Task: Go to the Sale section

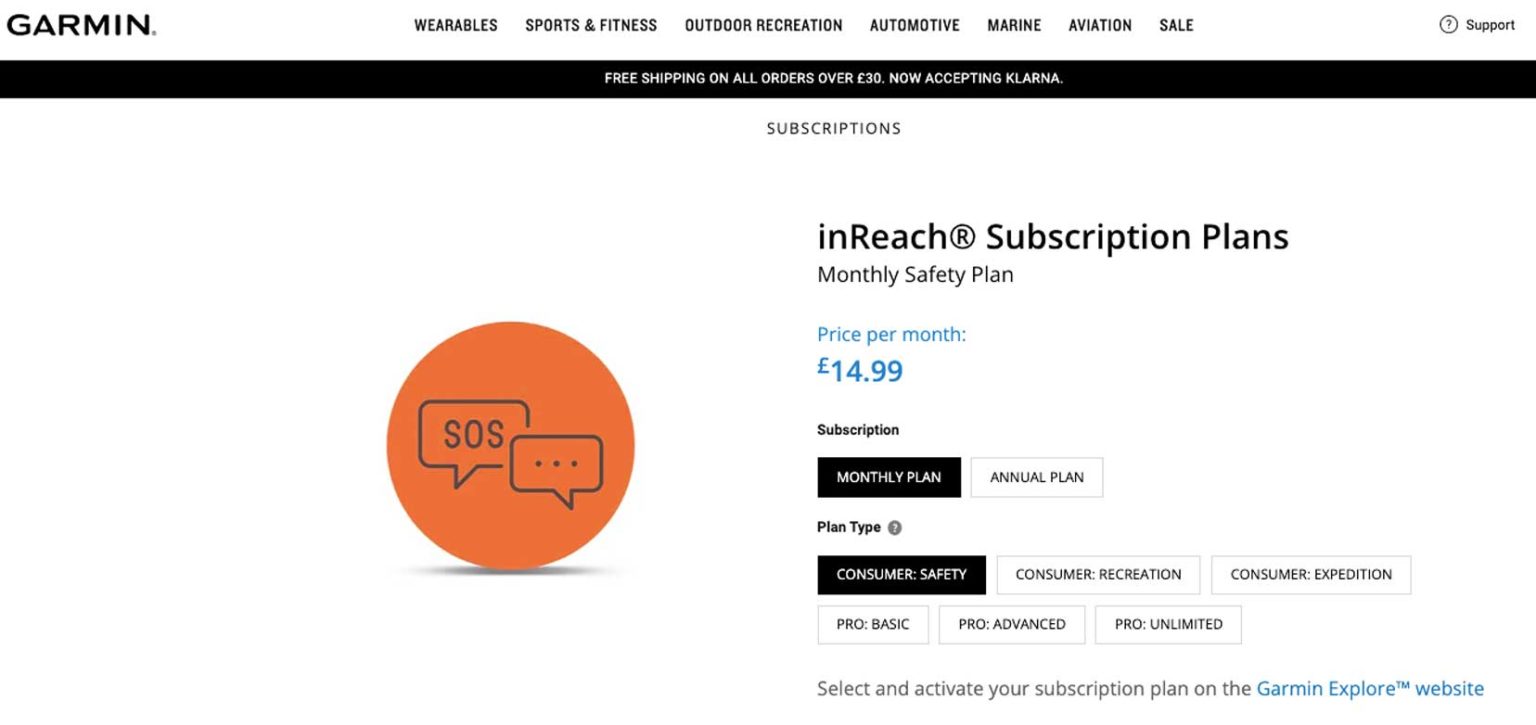Action: [x=1176, y=26]
